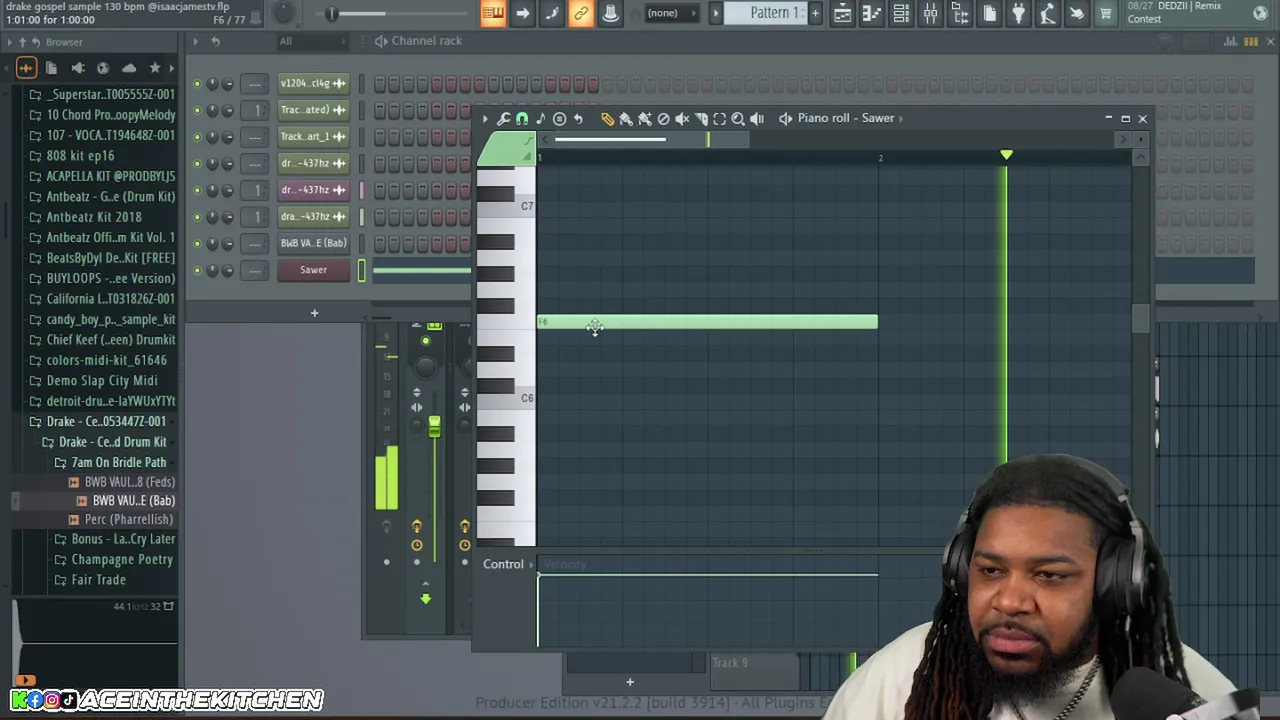The width and height of the screenshot is (1280, 720).
Task: Click the Sawer channel button
Action: click(313, 270)
